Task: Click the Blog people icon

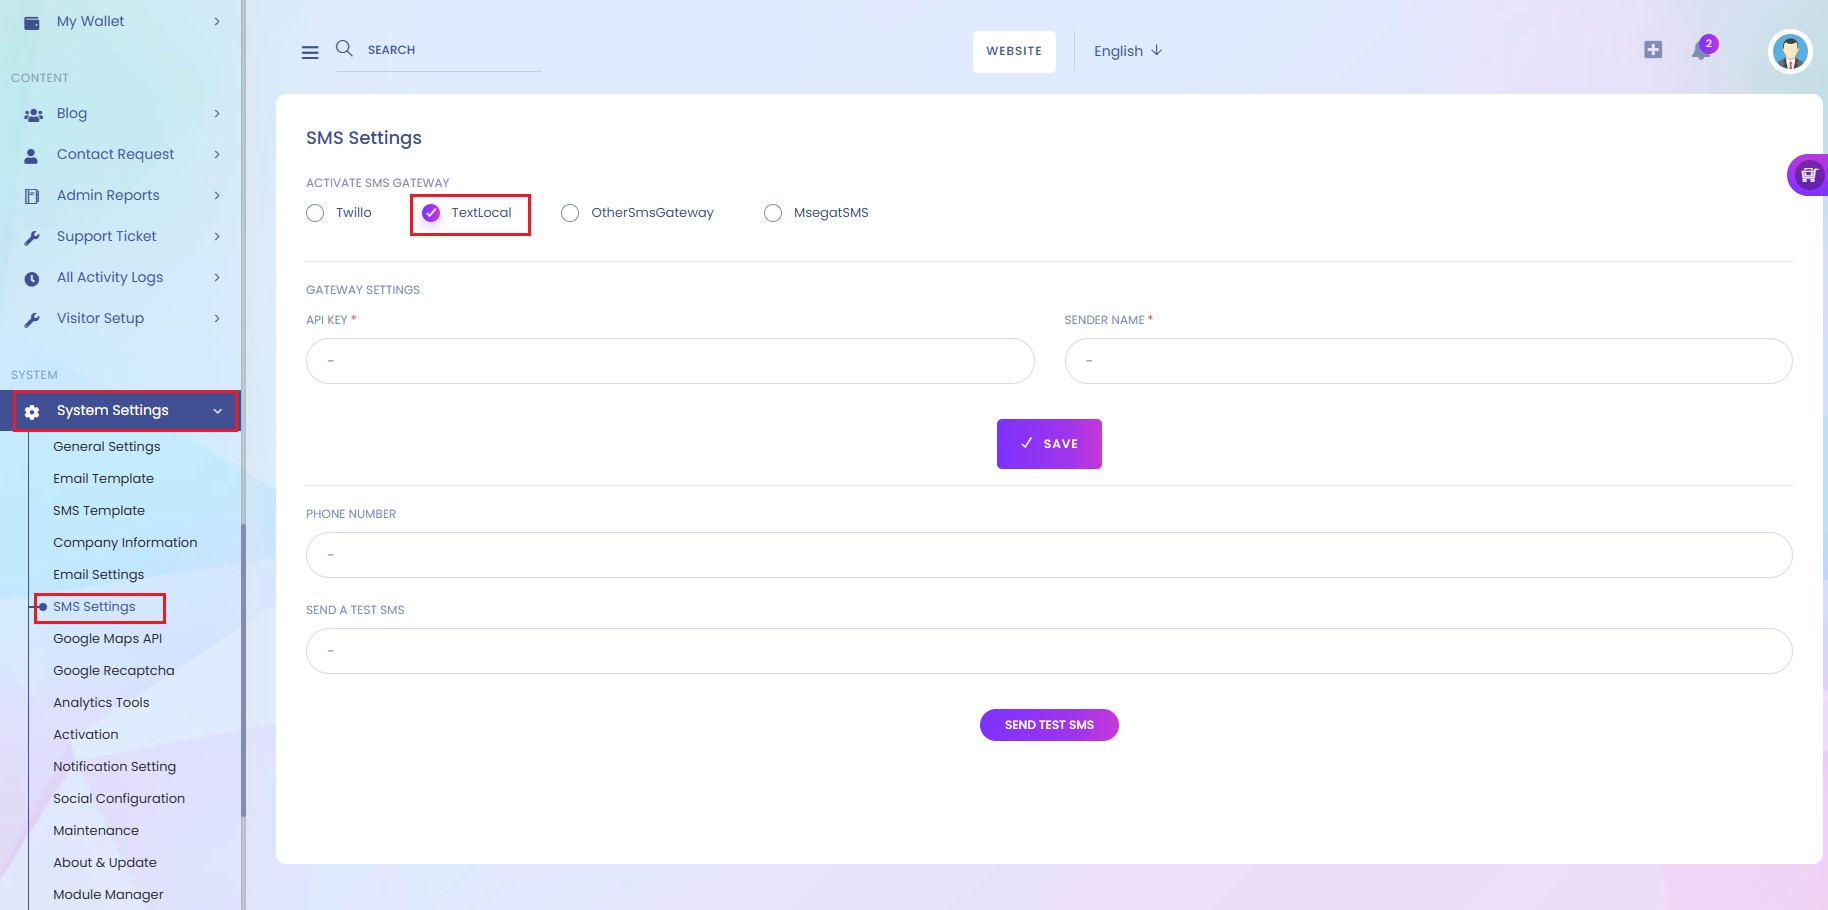Action: click(x=33, y=115)
